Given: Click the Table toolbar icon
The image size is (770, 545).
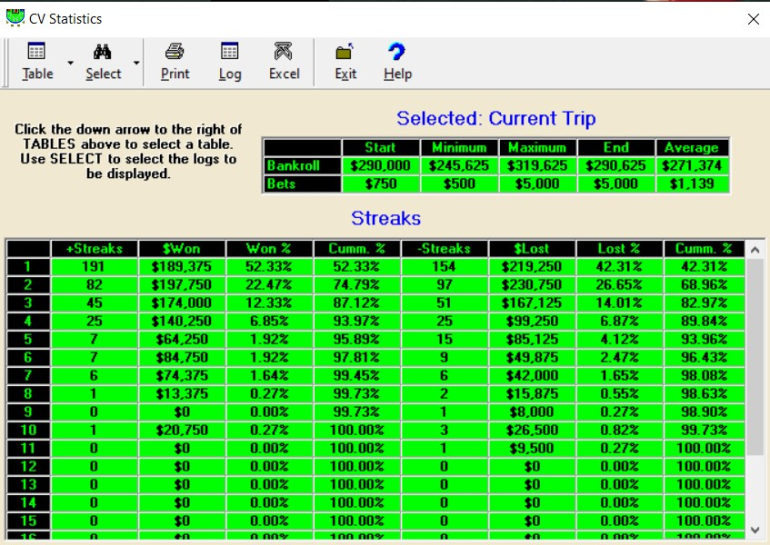Looking at the screenshot, I should (x=37, y=53).
